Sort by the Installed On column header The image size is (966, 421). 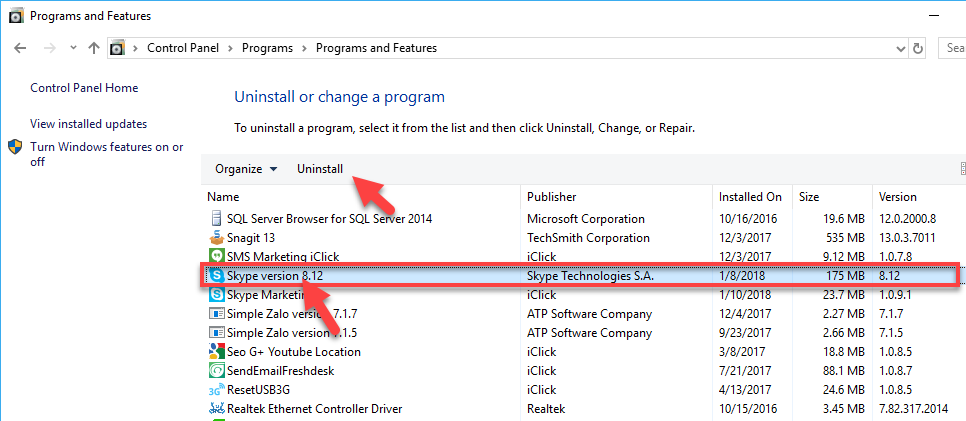[750, 197]
